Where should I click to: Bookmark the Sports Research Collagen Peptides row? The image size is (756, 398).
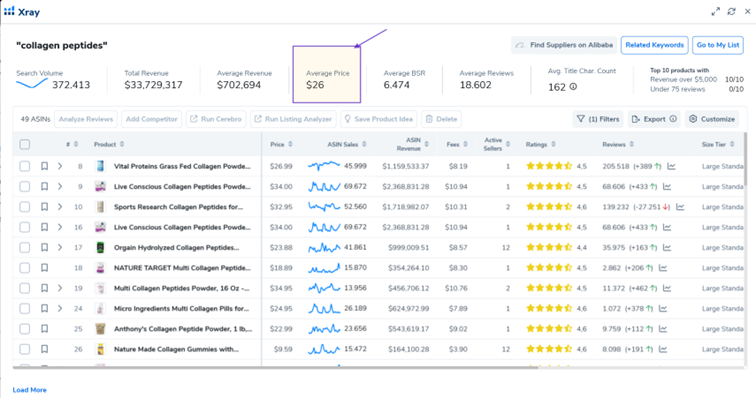(x=44, y=207)
